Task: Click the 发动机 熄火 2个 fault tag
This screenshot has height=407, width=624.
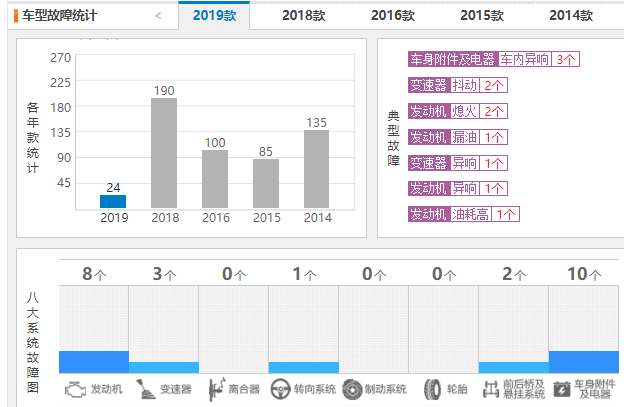Action: 458,111
